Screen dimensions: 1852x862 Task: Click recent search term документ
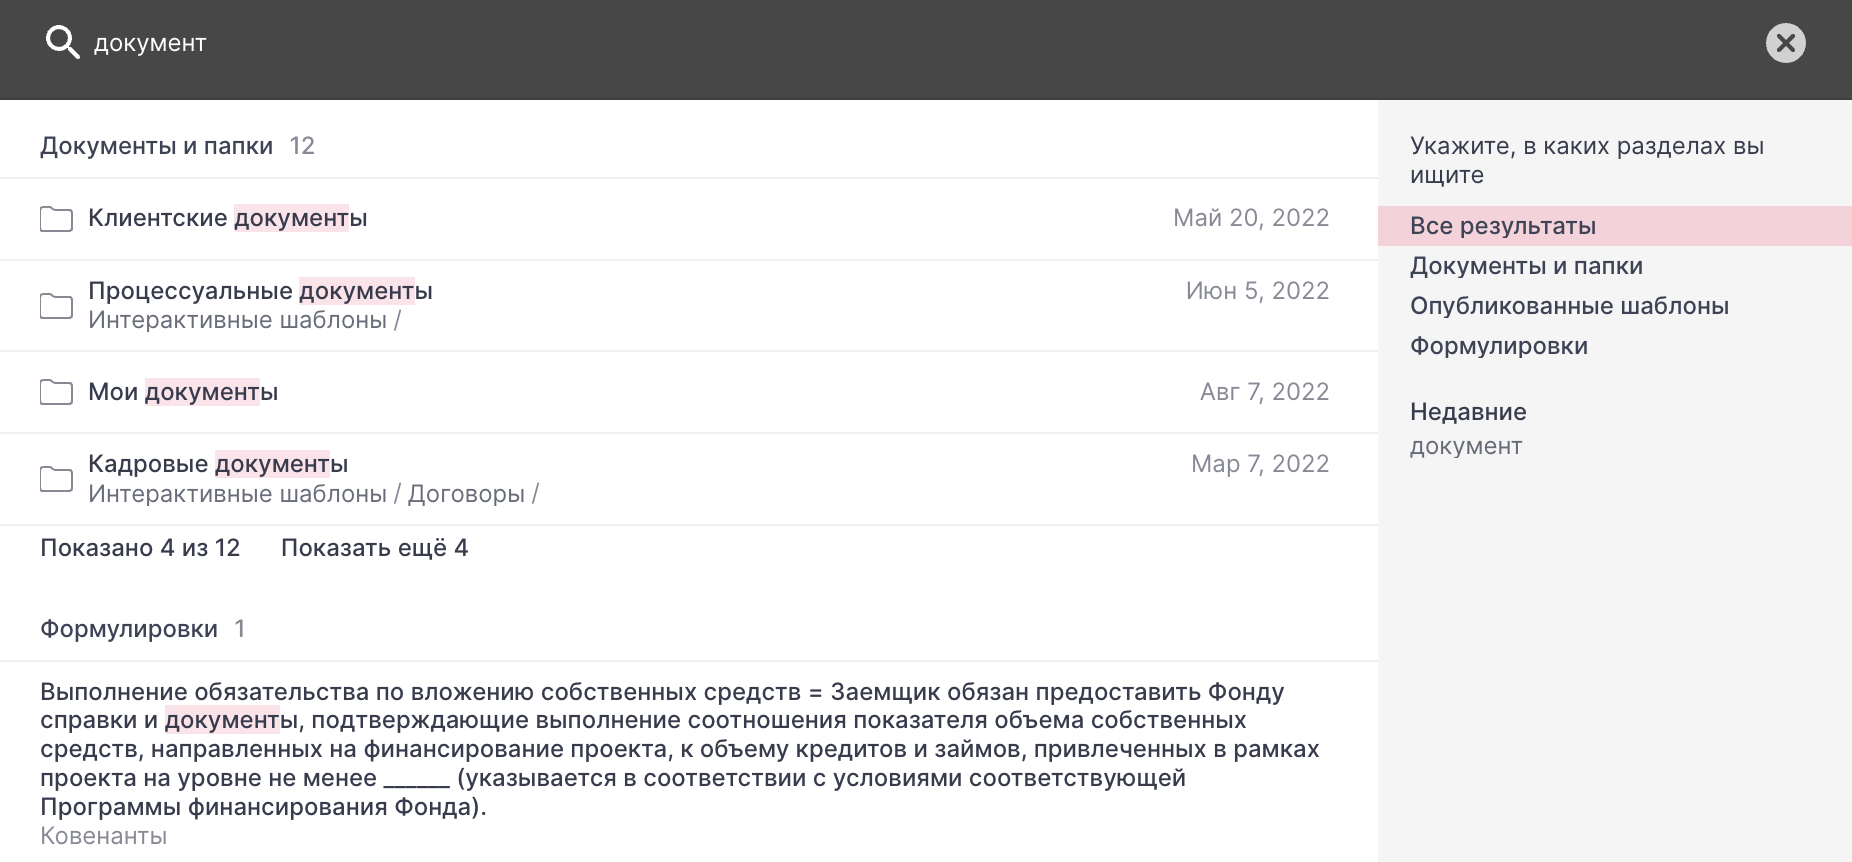tap(1465, 446)
